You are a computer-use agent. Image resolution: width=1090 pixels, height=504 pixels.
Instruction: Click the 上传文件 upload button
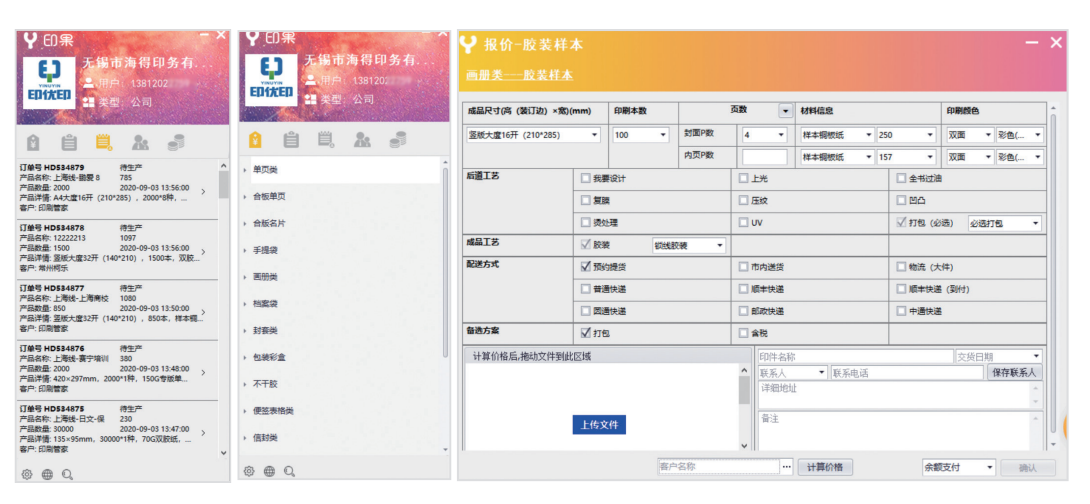(x=600, y=424)
